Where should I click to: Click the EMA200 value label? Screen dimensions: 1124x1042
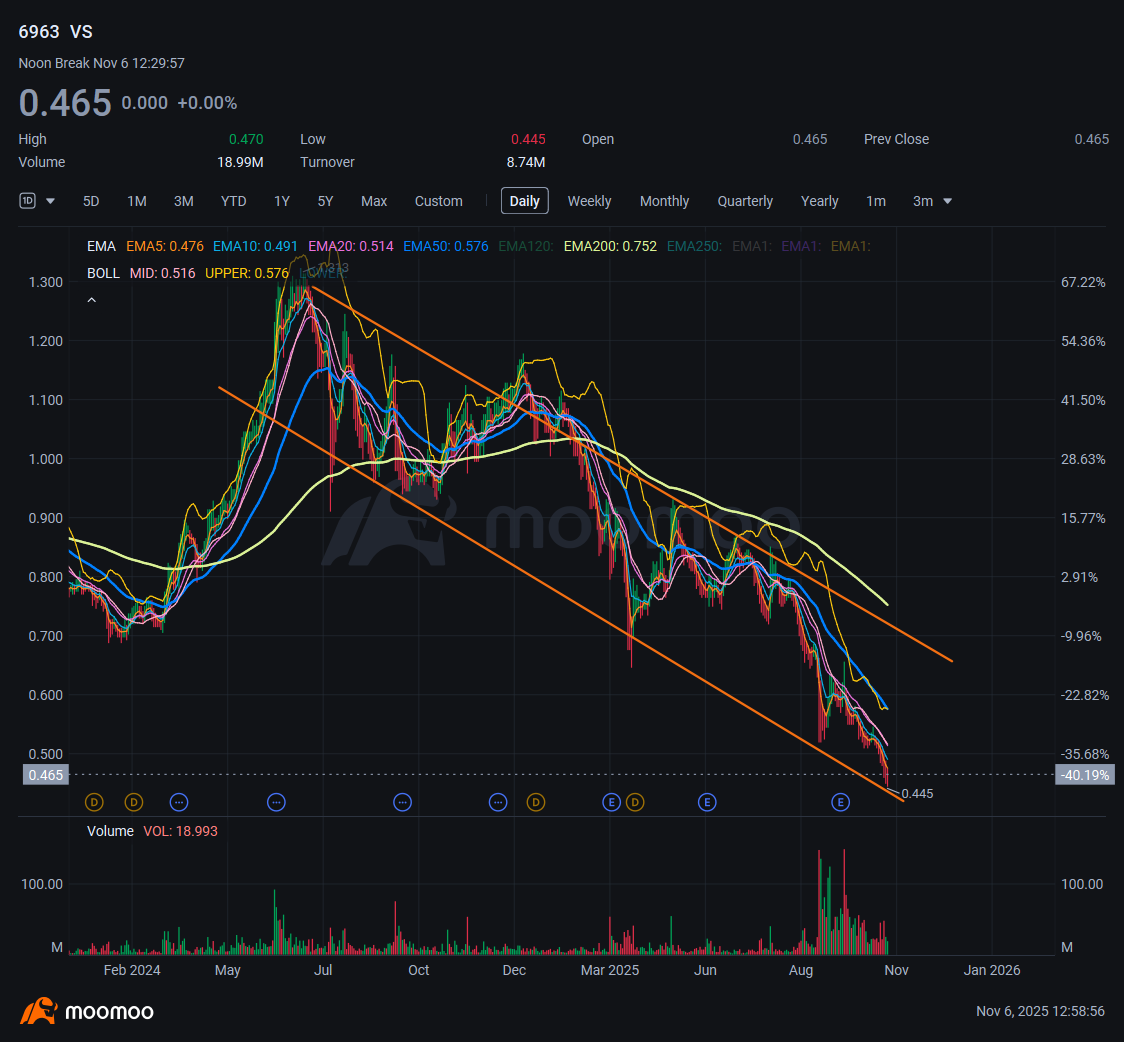coord(610,247)
